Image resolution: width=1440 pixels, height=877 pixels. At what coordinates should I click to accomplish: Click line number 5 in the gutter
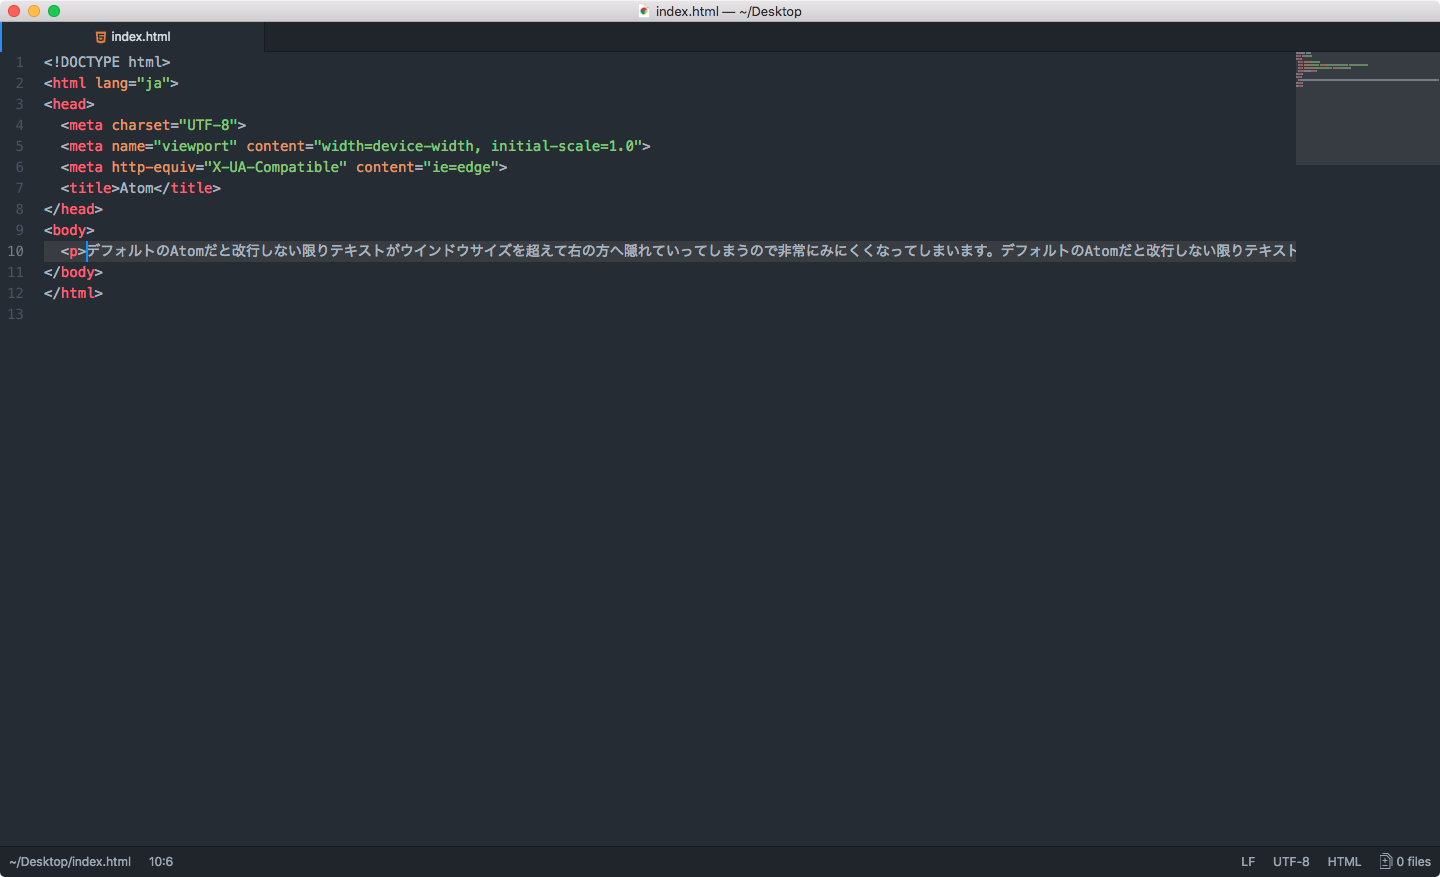click(19, 146)
